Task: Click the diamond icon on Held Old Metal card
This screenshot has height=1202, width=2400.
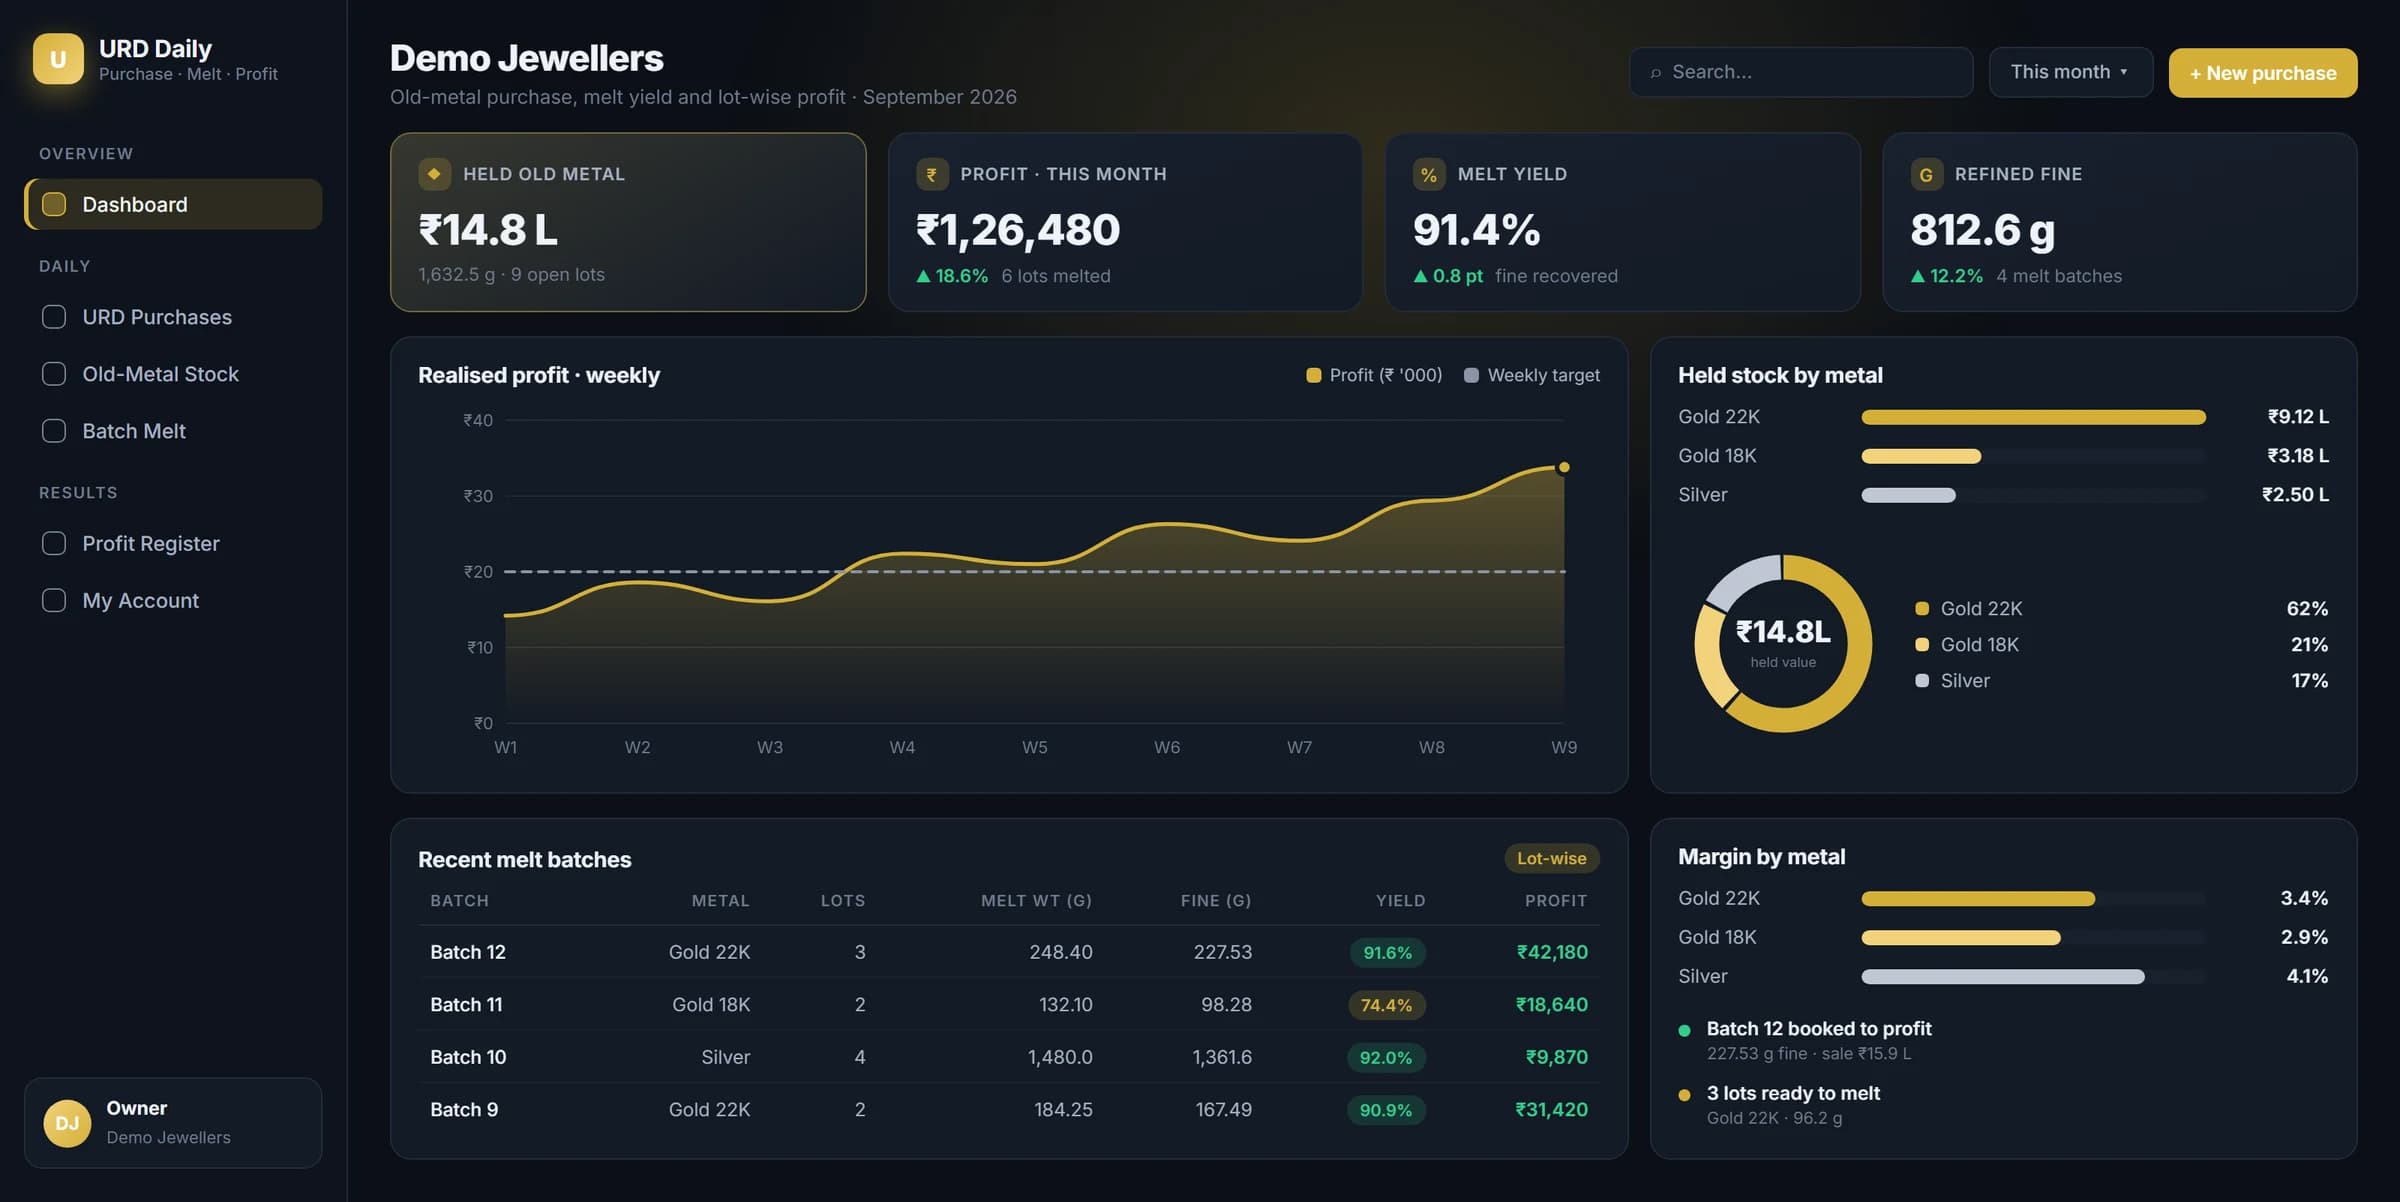Action: [x=434, y=174]
